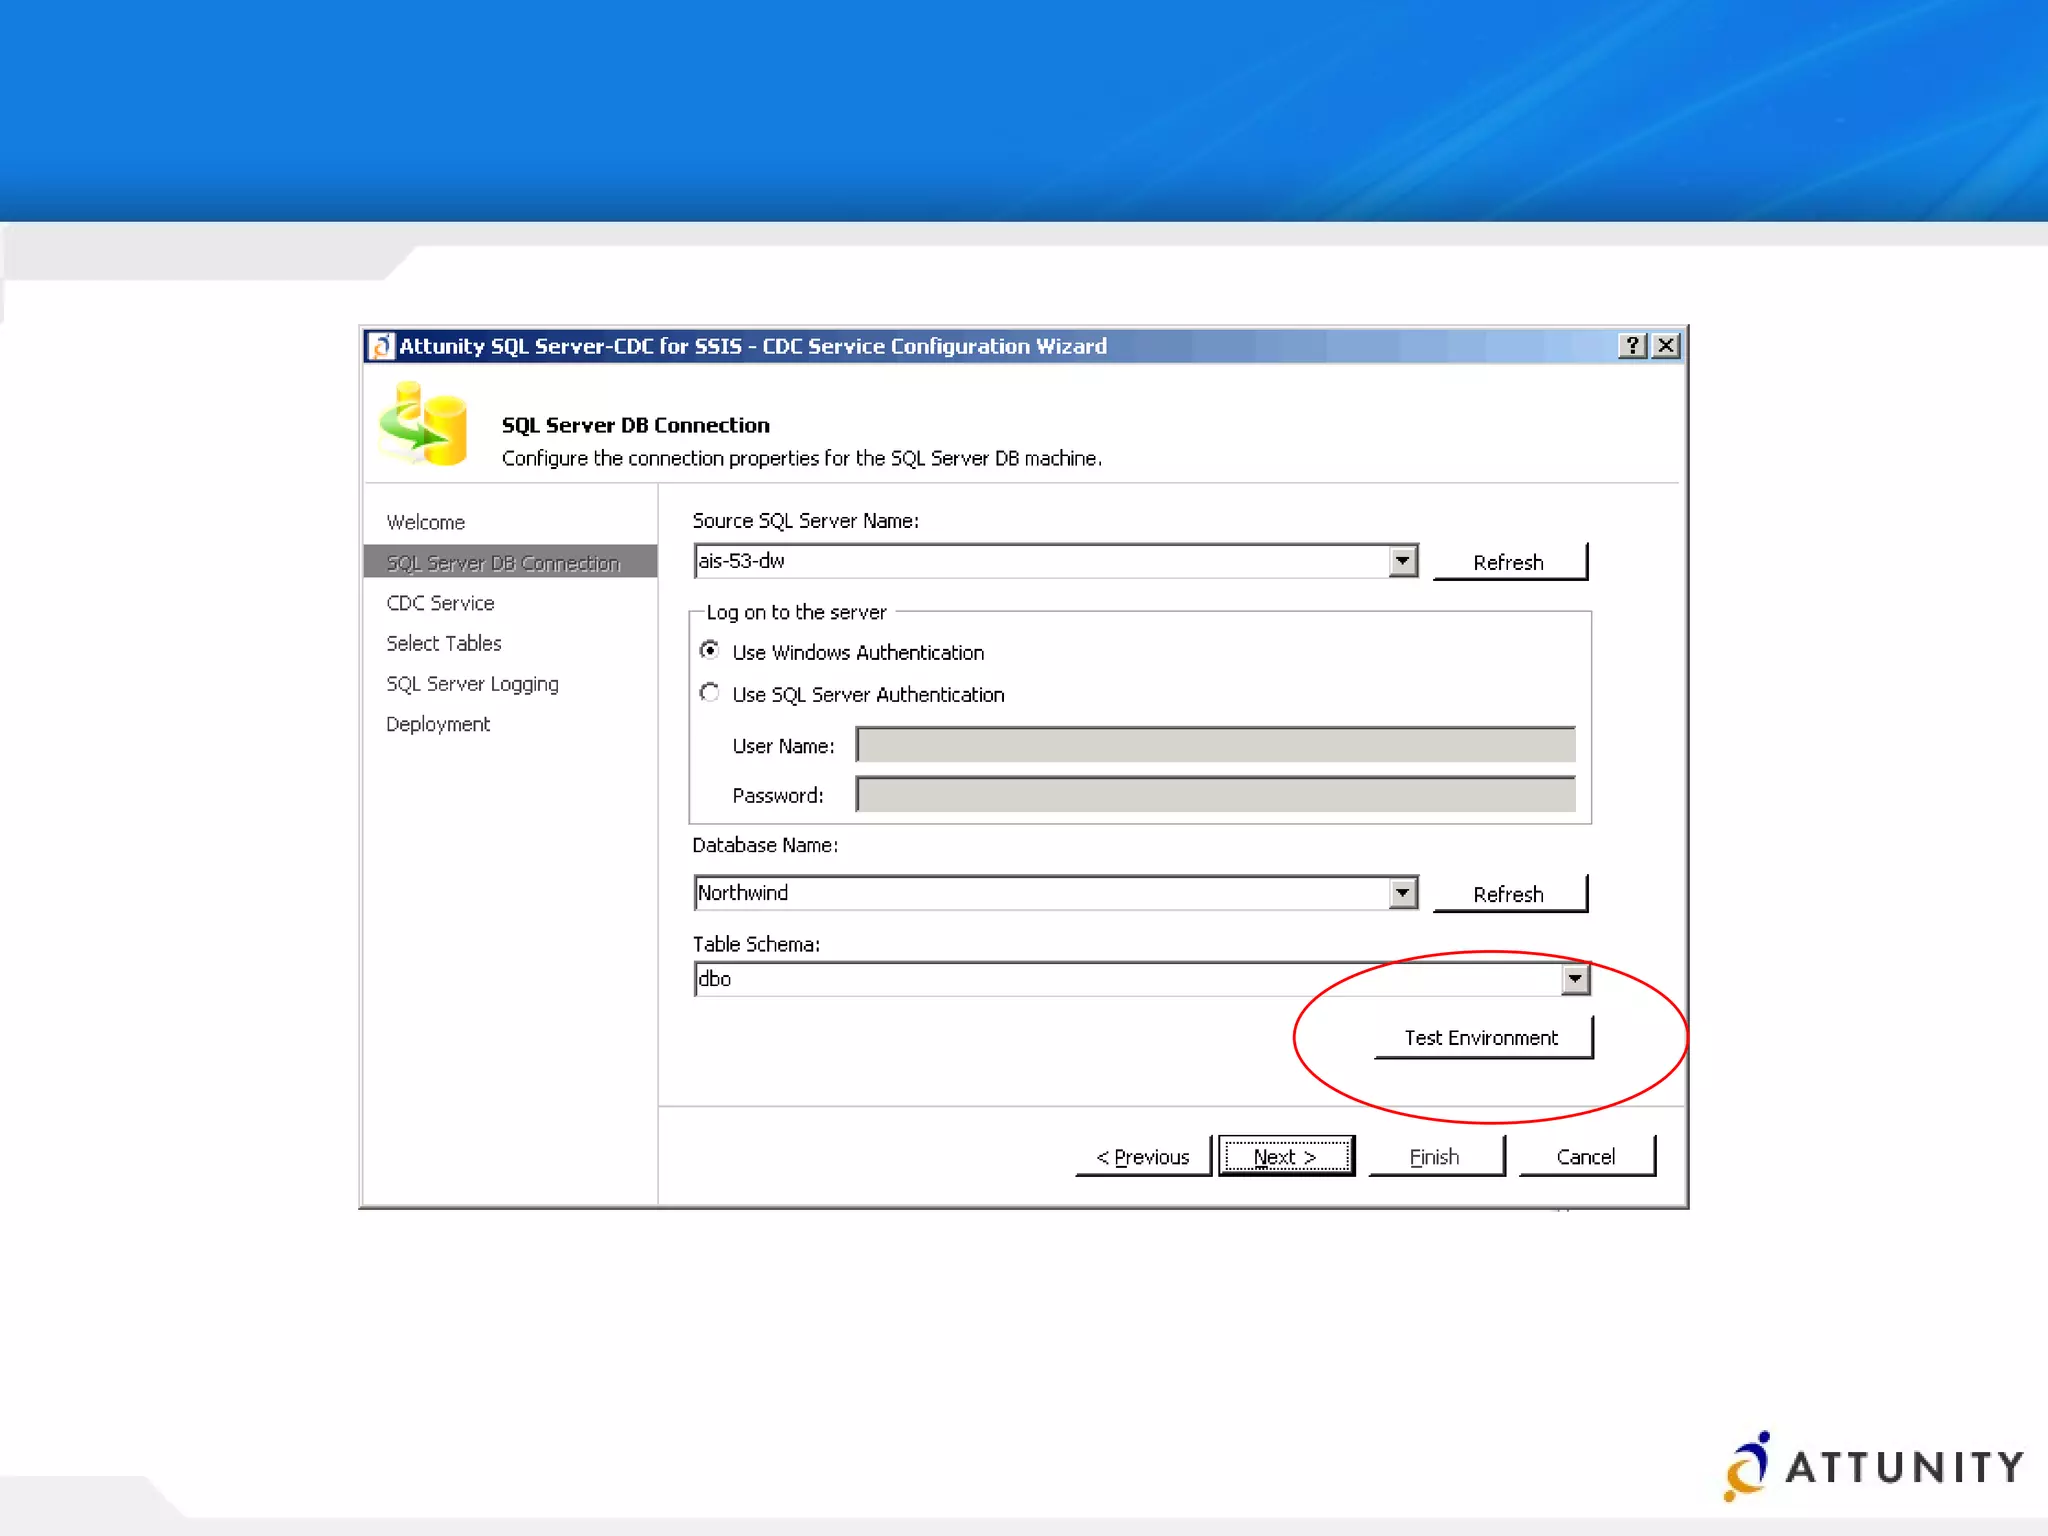This screenshot has width=2048, height=1536.
Task: Close the CDC Service Configuration Wizard
Action: point(1665,346)
